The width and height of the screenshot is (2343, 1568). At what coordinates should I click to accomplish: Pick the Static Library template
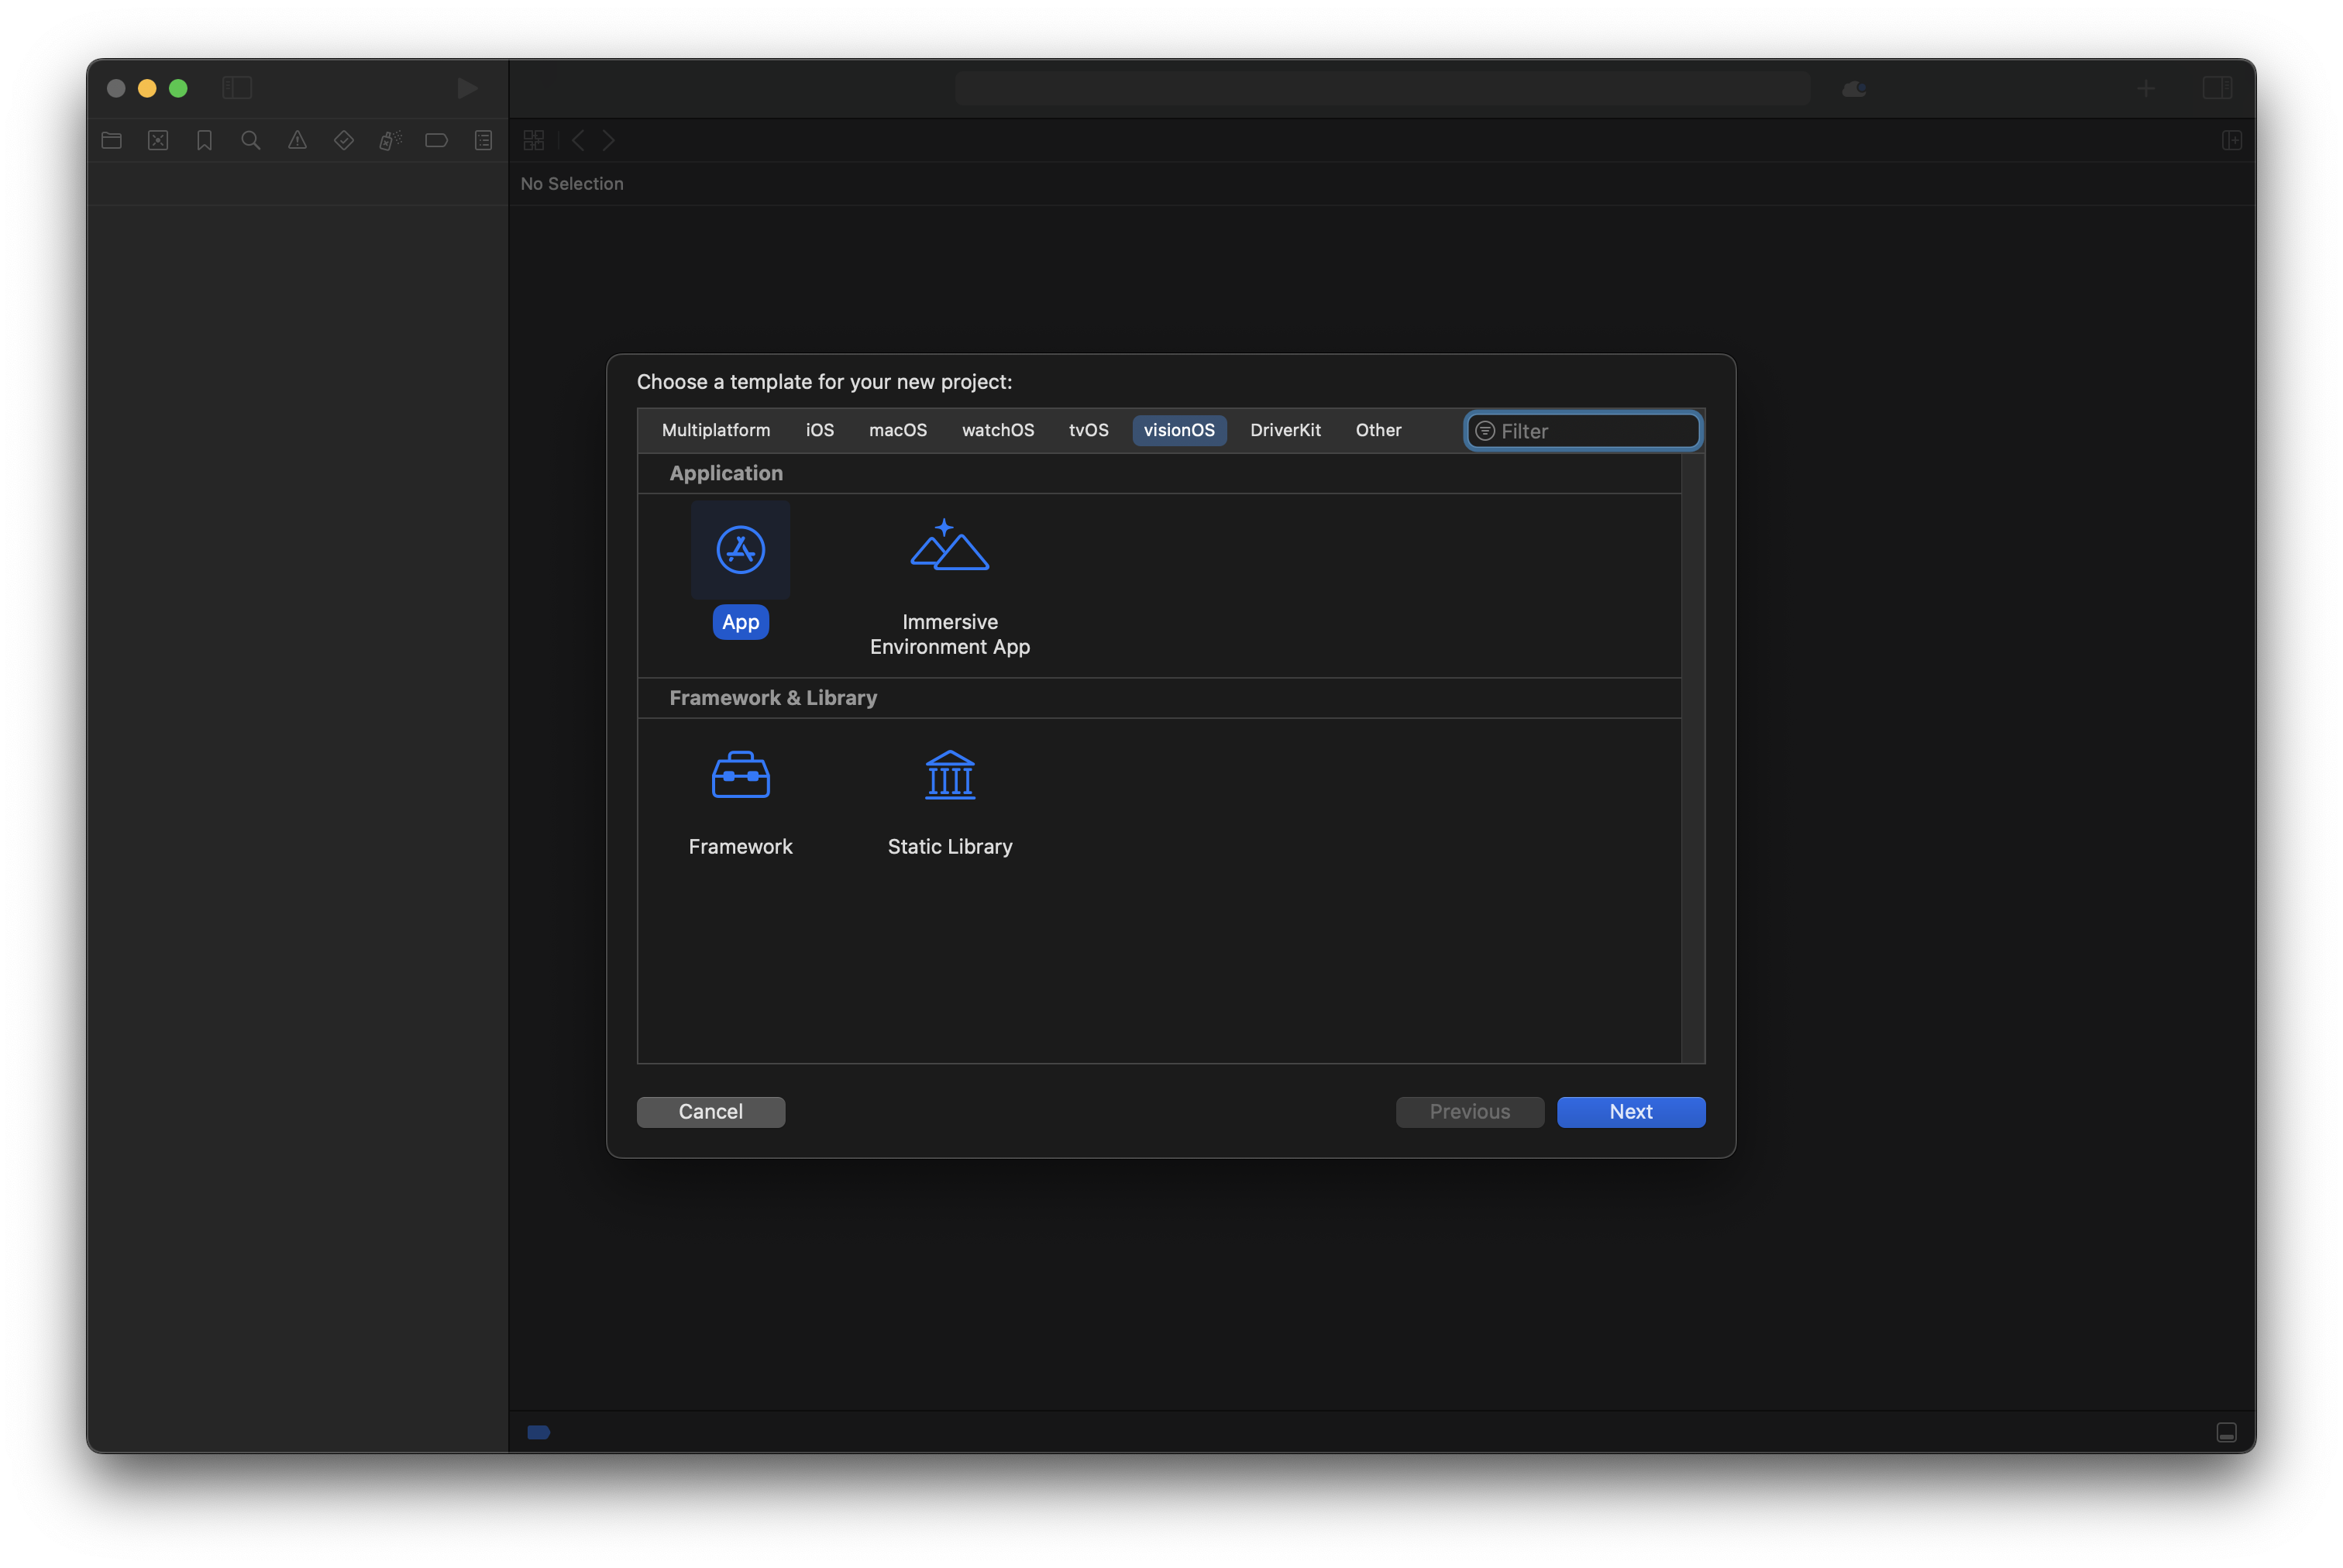click(949, 775)
